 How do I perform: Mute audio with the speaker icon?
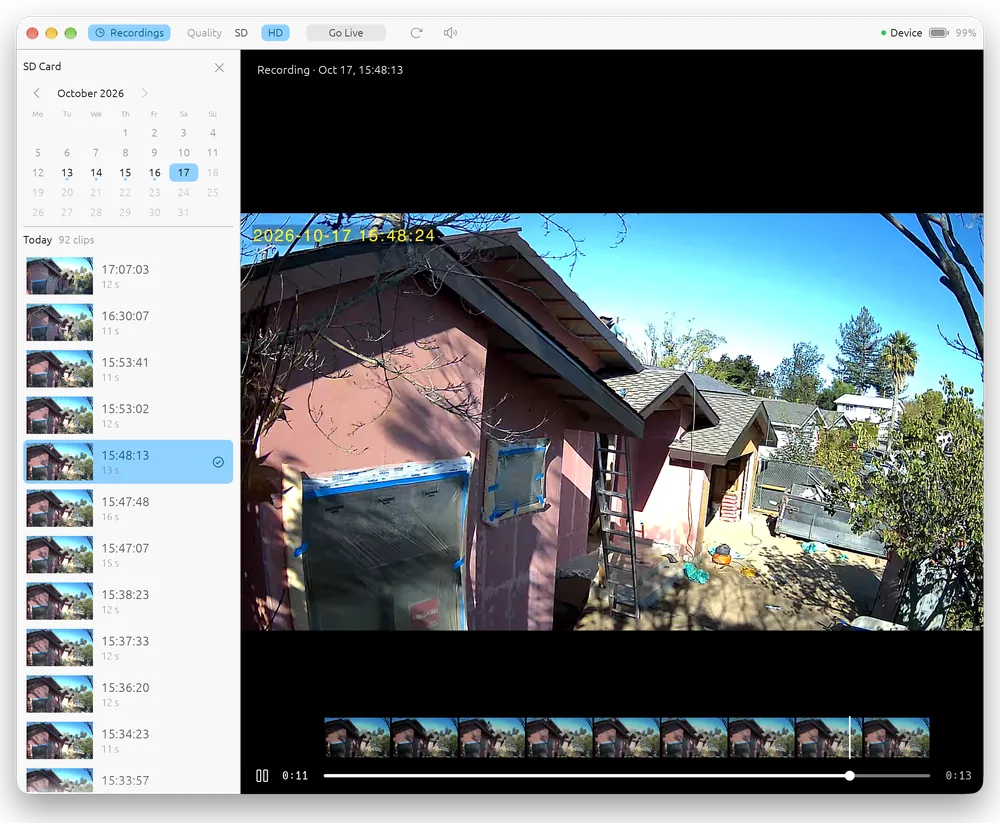point(450,33)
